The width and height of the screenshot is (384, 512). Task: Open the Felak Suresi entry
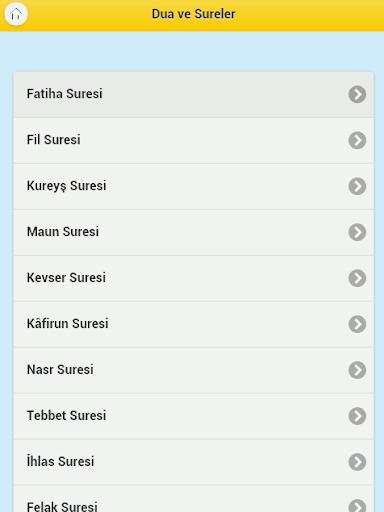point(194,499)
